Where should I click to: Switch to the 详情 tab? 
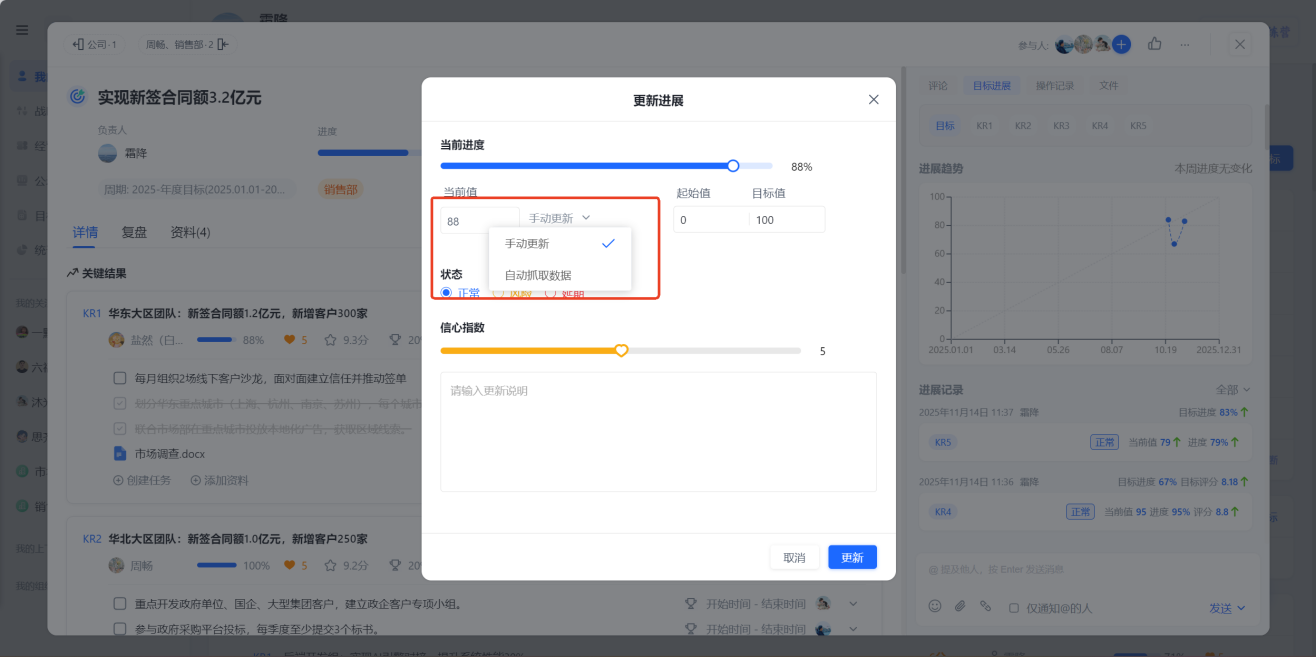pos(85,233)
